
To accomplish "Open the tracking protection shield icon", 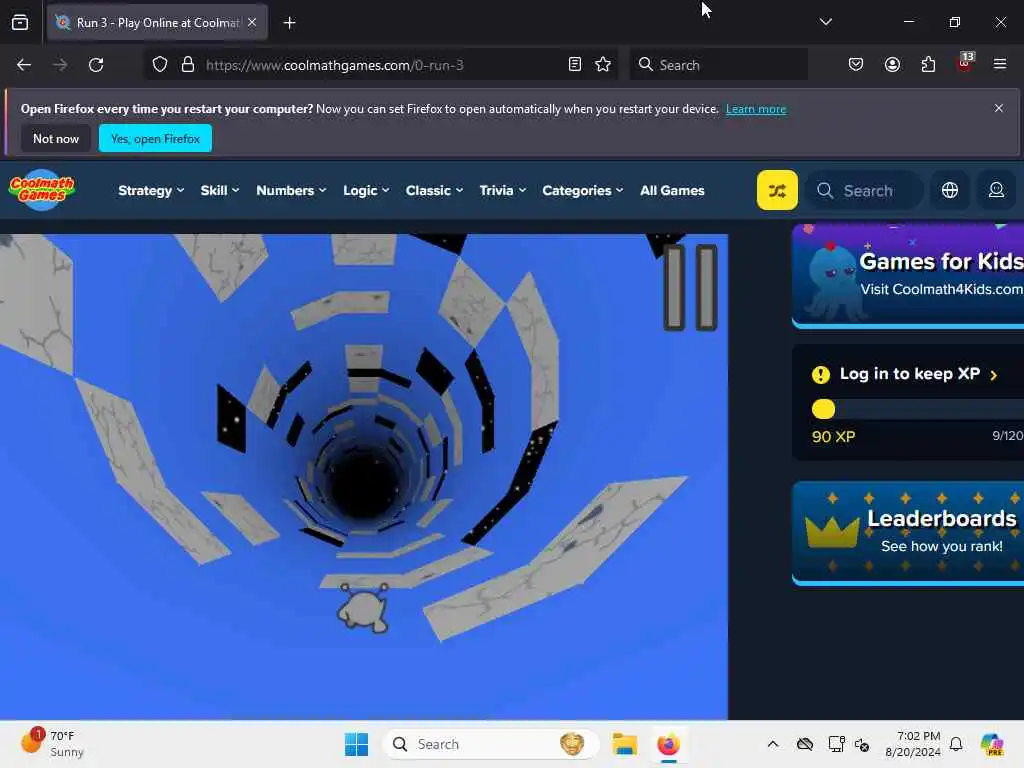I will click(160, 65).
